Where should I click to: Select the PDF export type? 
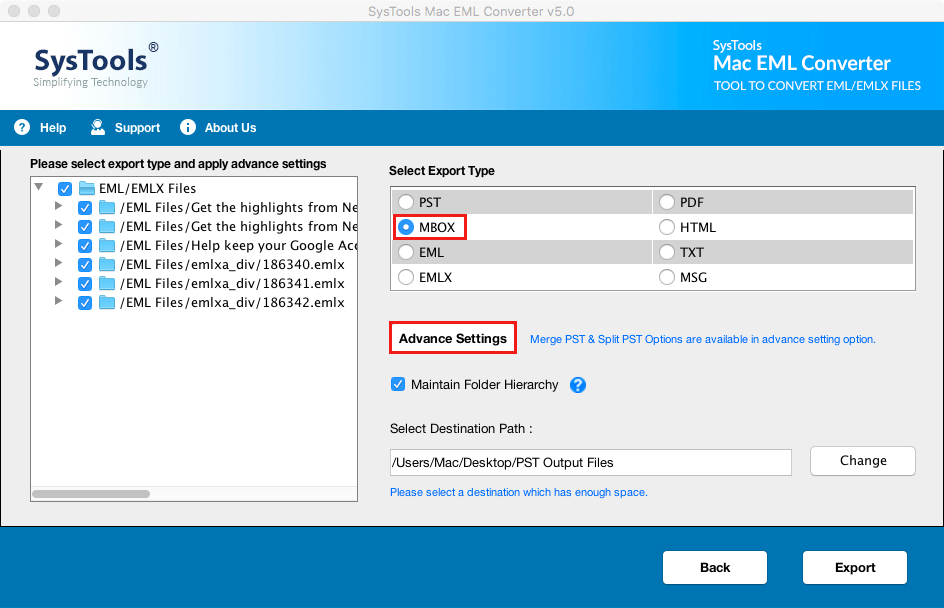coord(666,202)
